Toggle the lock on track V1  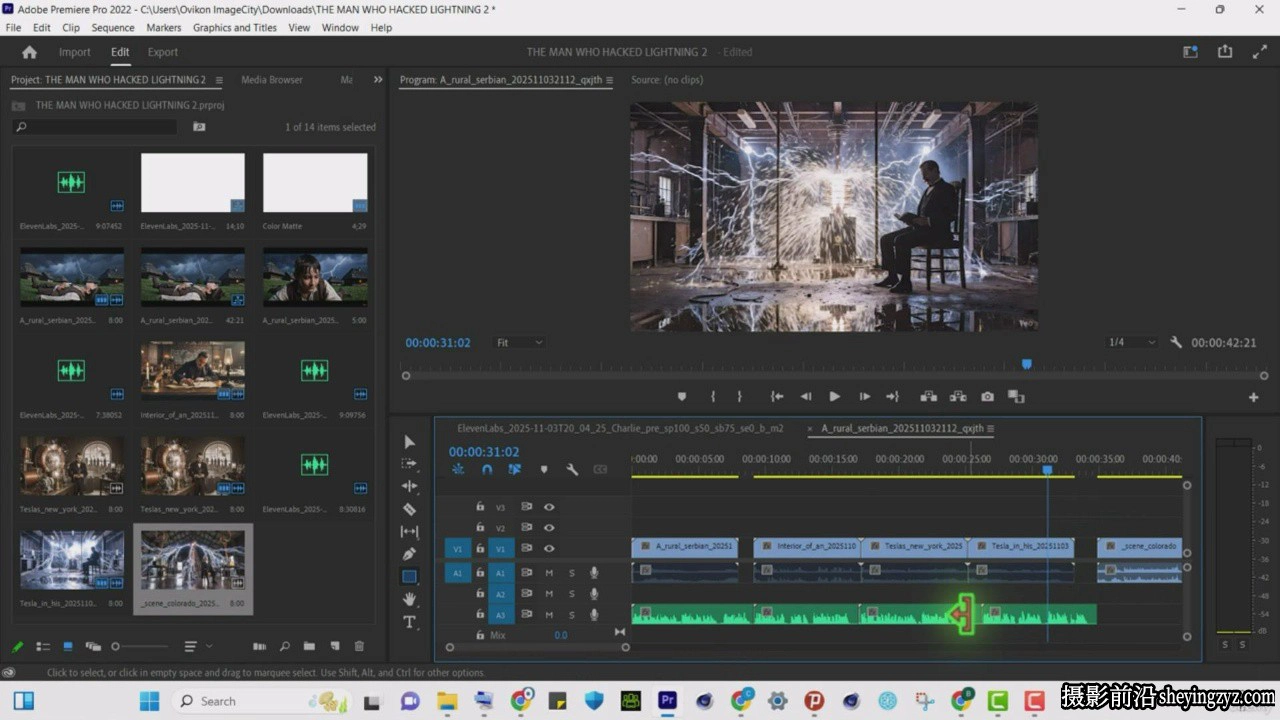pos(480,548)
